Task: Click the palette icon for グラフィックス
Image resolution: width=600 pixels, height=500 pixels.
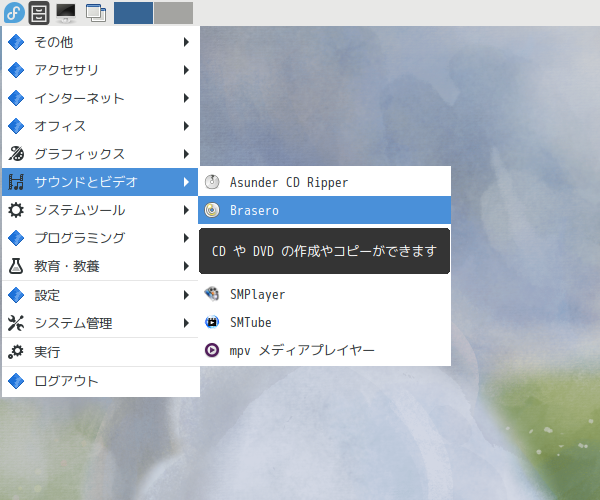Action: tap(16, 154)
